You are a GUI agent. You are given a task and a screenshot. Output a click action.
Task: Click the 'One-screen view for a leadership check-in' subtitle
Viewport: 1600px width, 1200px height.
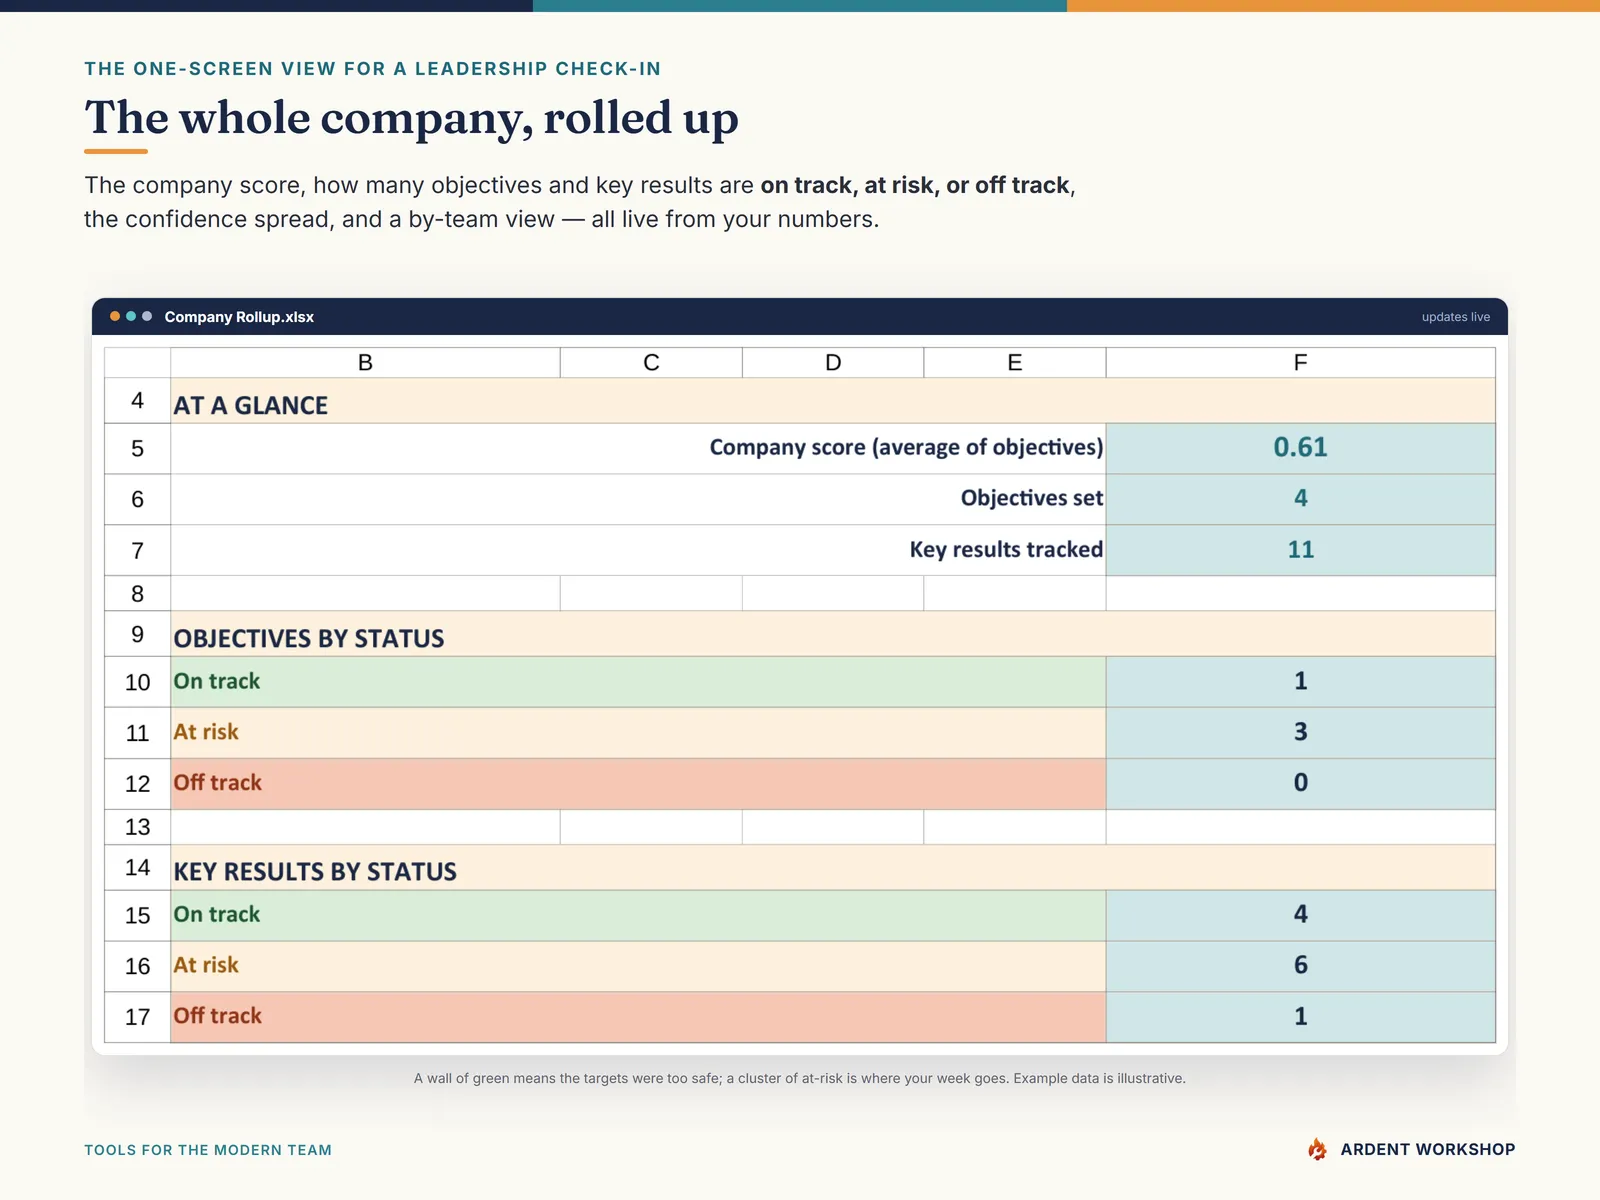[x=373, y=69]
